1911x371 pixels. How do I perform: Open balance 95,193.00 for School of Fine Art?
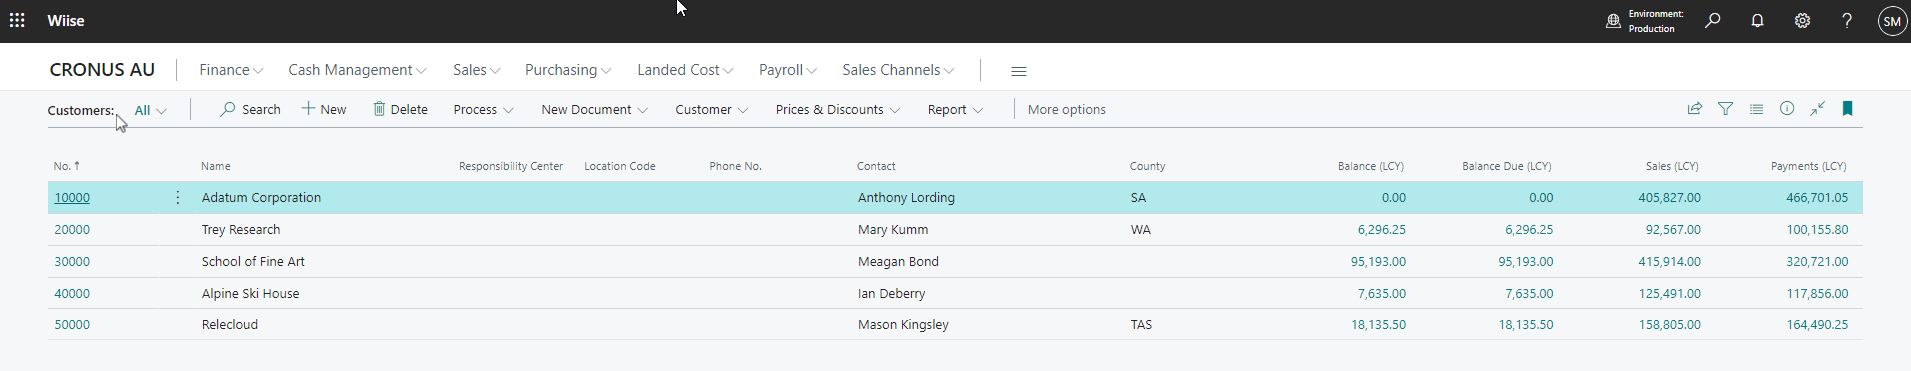tap(1378, 262)
